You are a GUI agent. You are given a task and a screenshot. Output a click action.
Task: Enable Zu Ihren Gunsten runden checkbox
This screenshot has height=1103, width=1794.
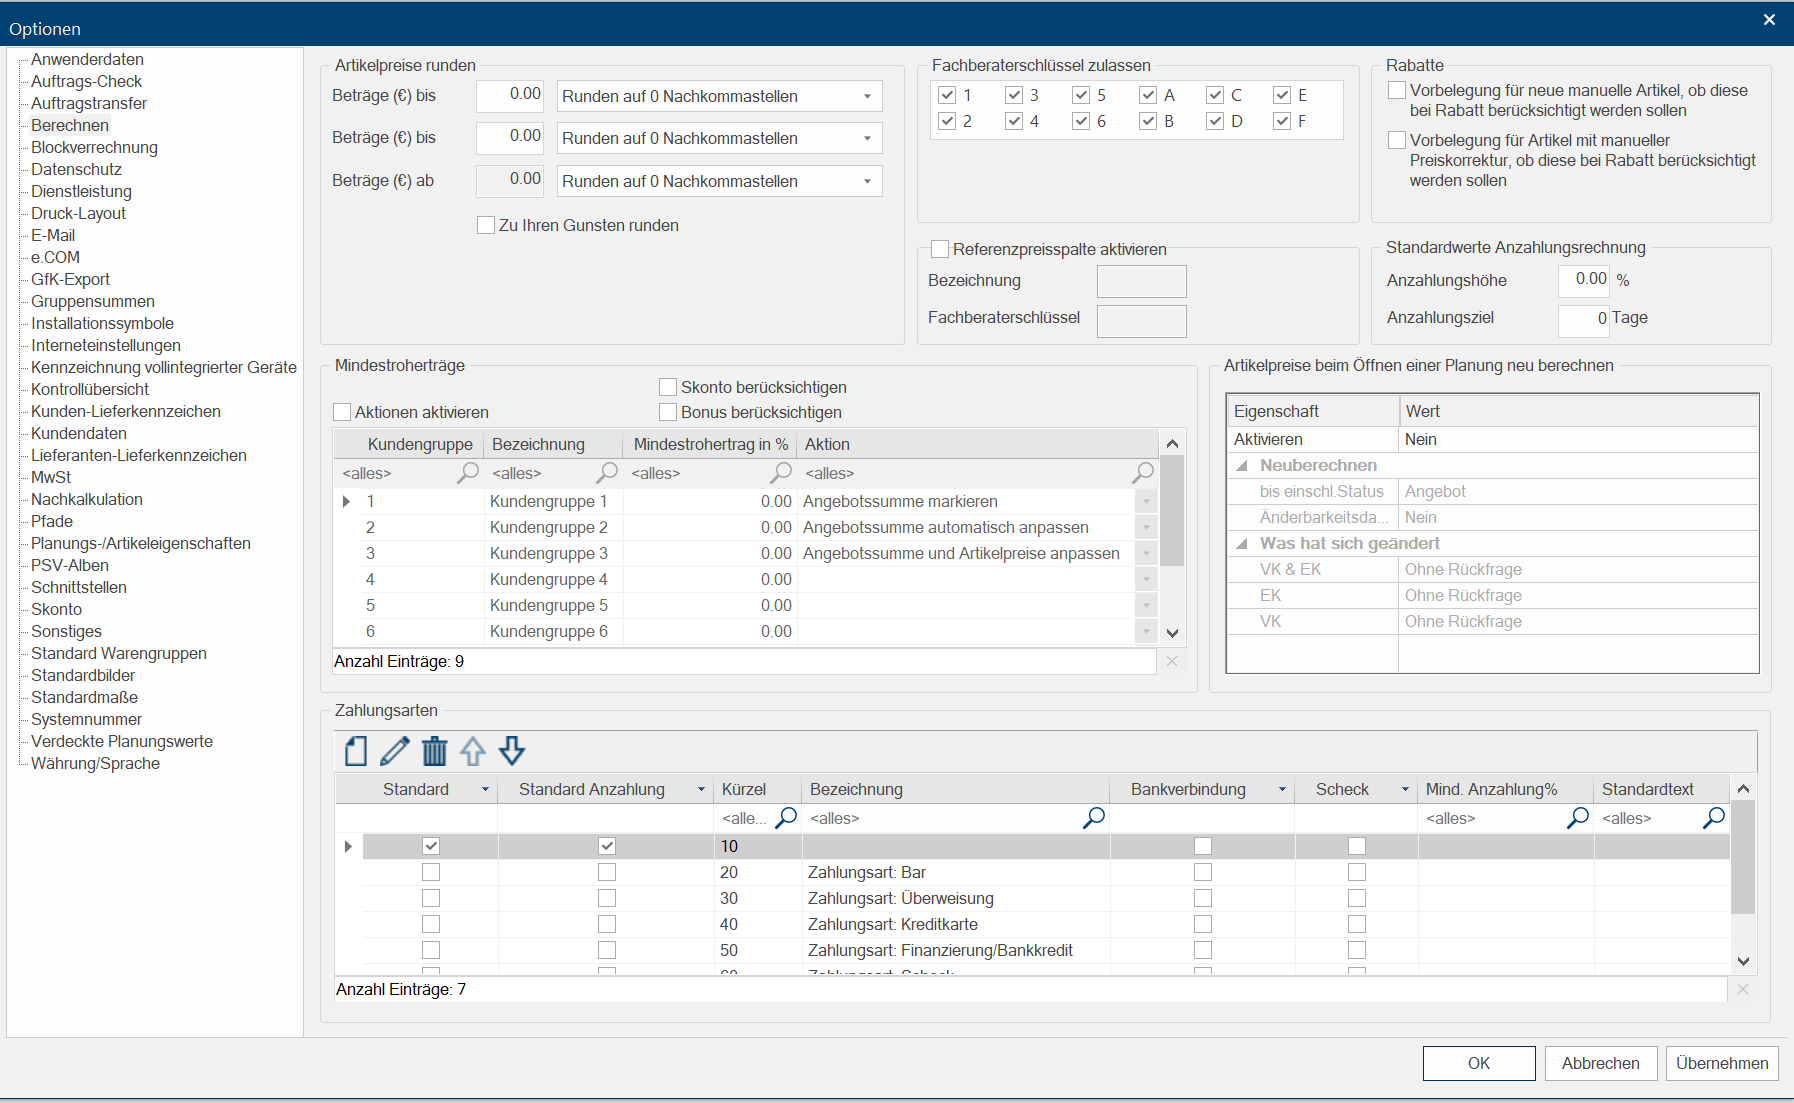(x=487, y=226)
